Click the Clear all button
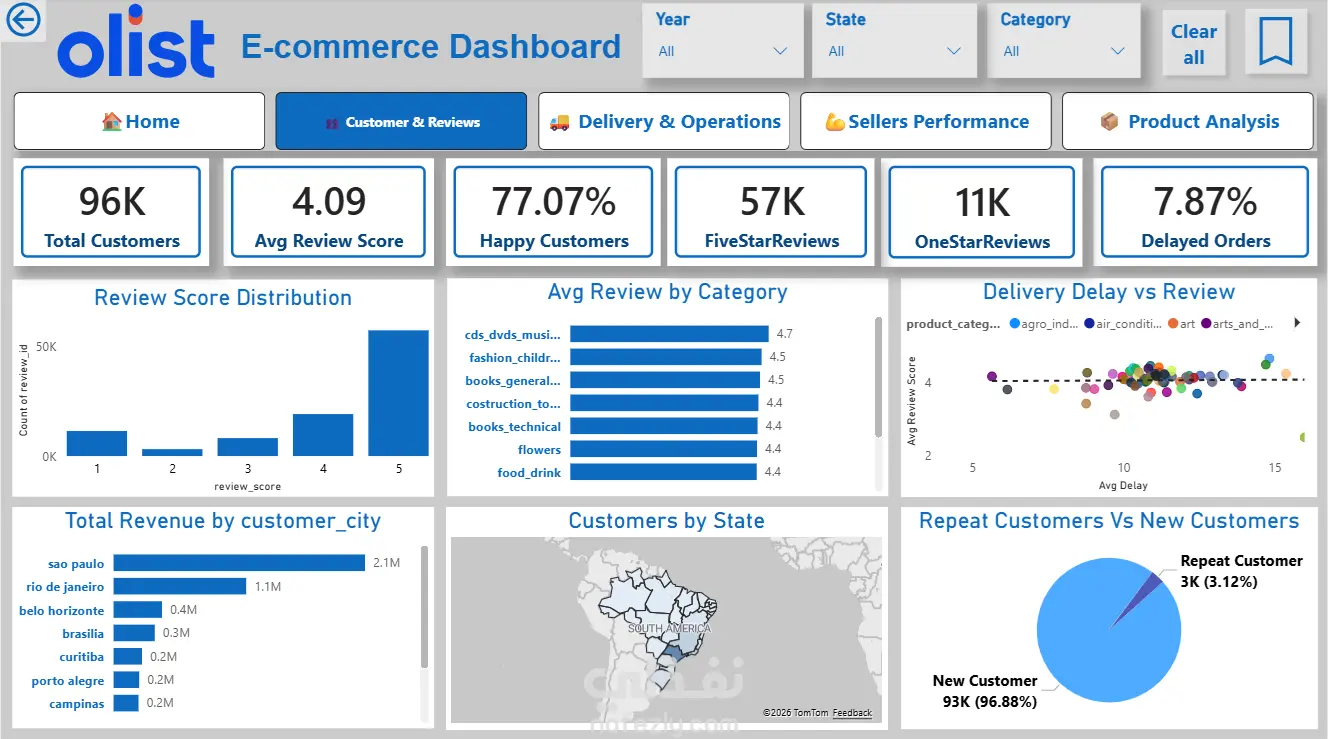 pyautogui.click(x=1194, y=44)
